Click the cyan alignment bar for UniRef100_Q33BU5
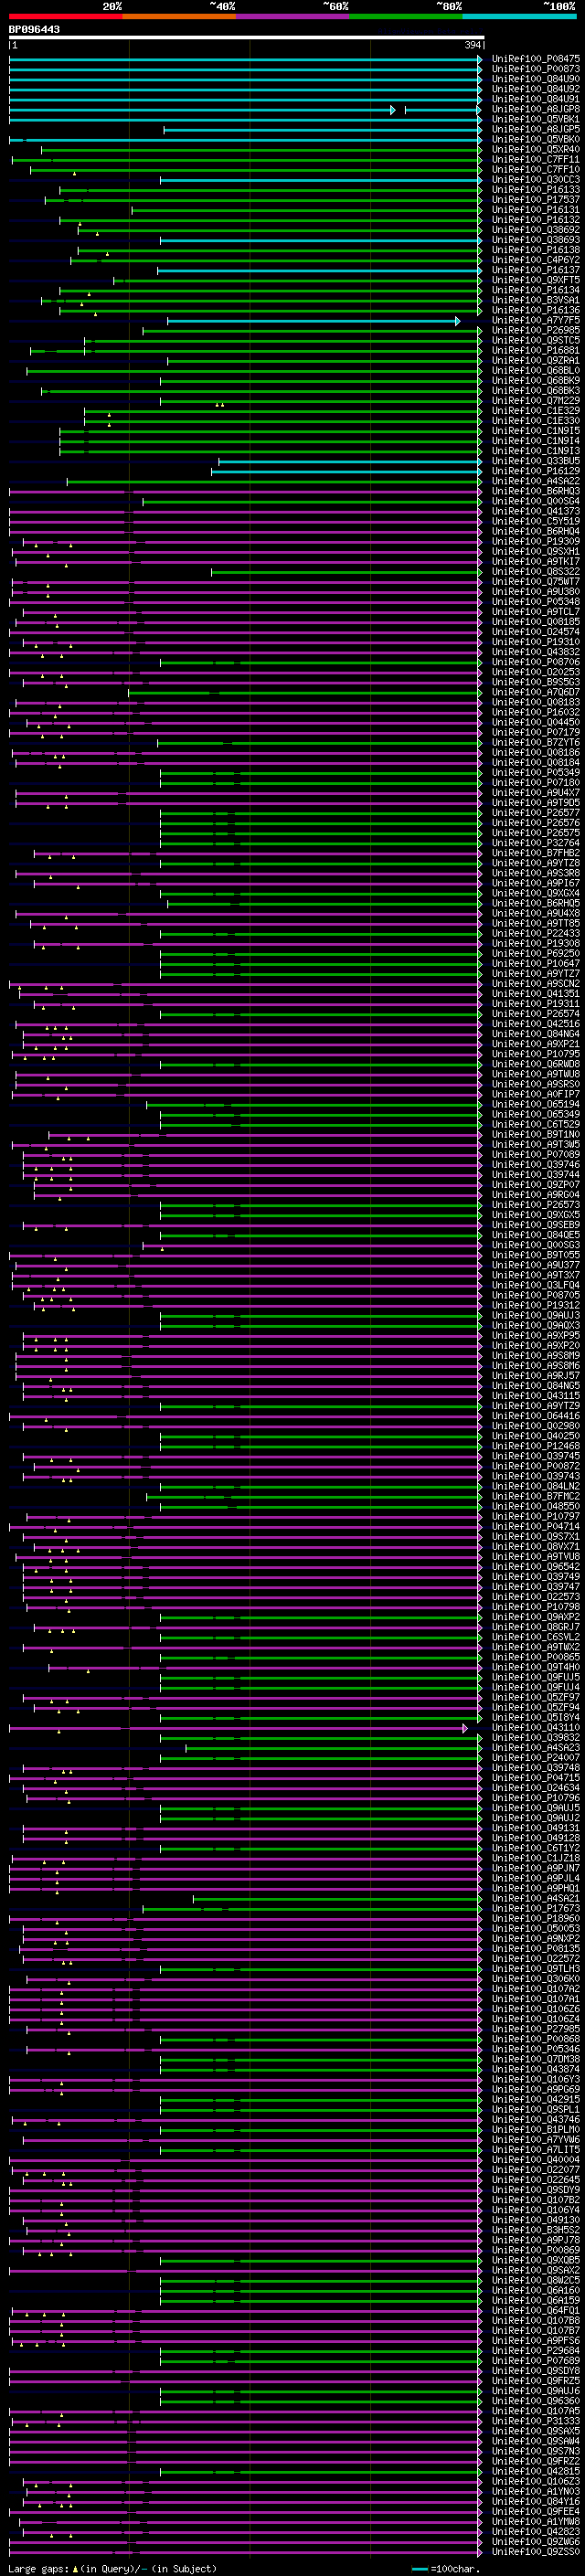Screen dimensions: 585x2576 [348, 461]
